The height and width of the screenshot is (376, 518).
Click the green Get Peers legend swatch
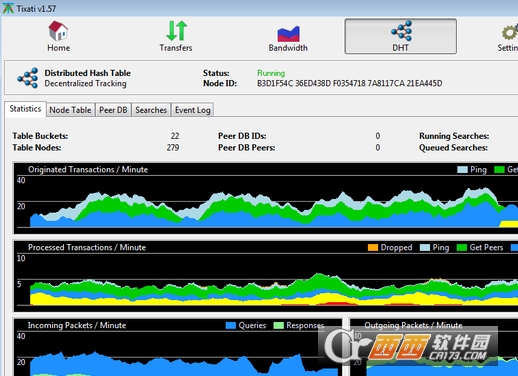462,248
